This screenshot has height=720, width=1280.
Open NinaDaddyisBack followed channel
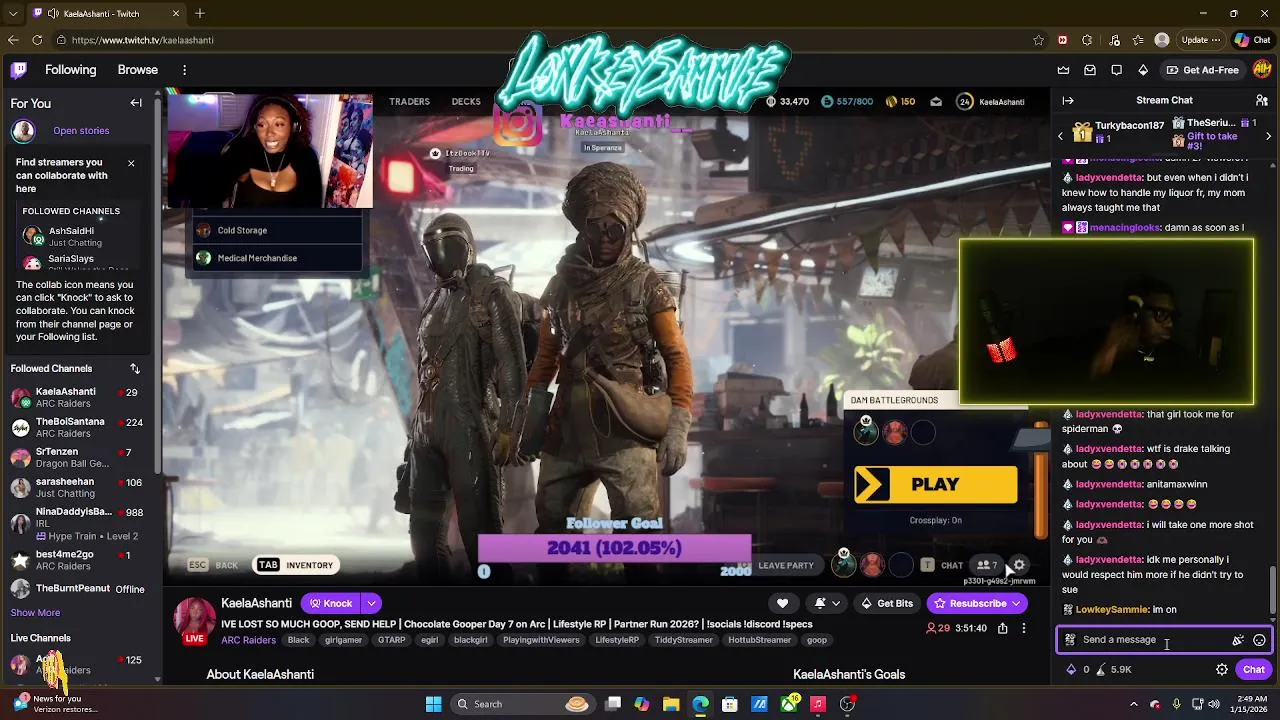coord(80,523)
